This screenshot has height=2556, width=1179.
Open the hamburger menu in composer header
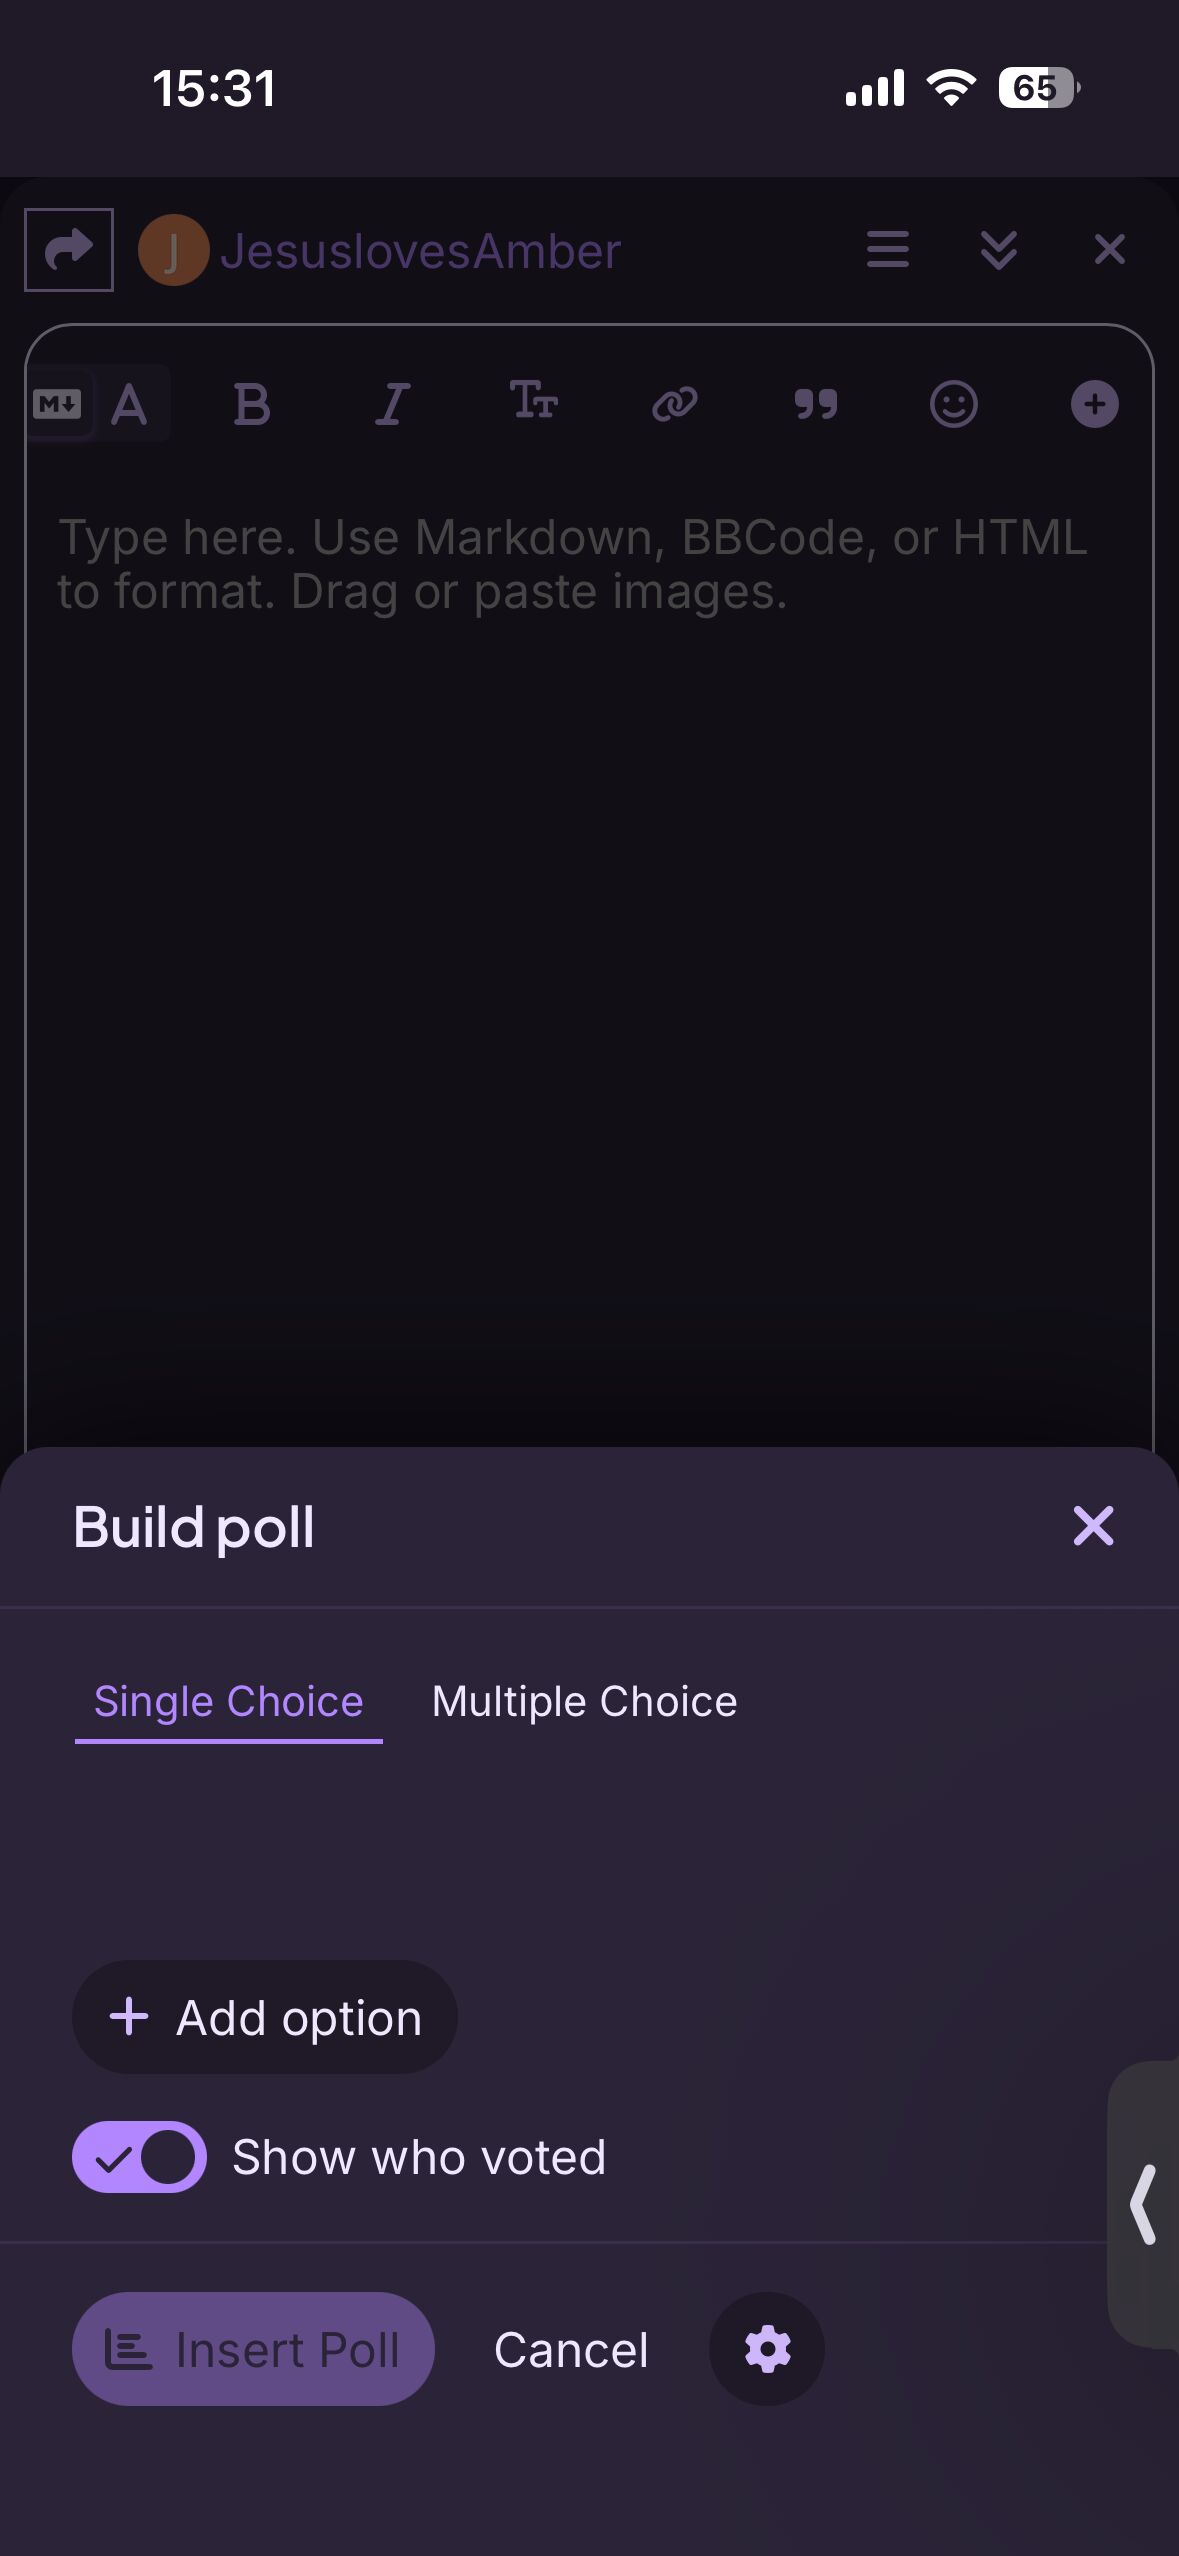coord(887,250)
